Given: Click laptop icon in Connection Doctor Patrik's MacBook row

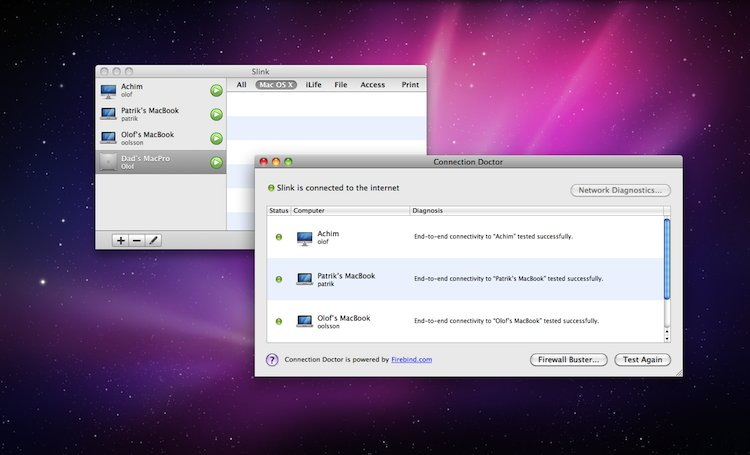Looking at the screenshot, I should (x=304, y=279).
